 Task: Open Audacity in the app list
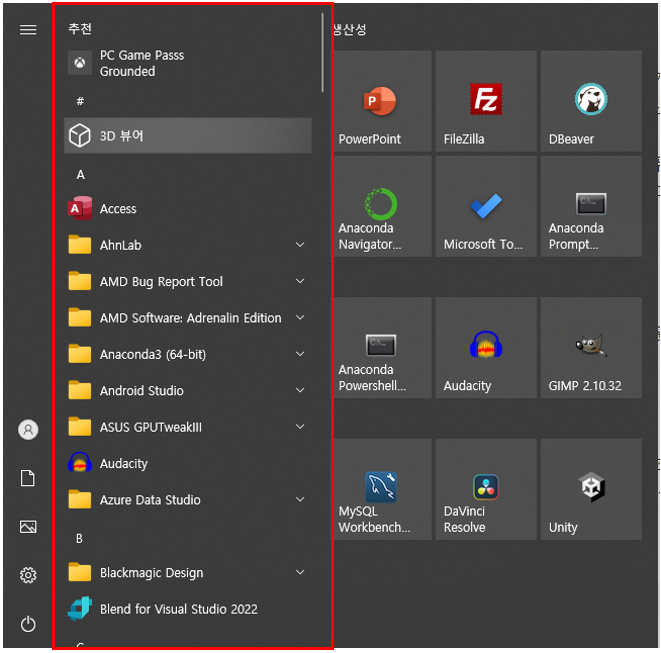point(188,463)
